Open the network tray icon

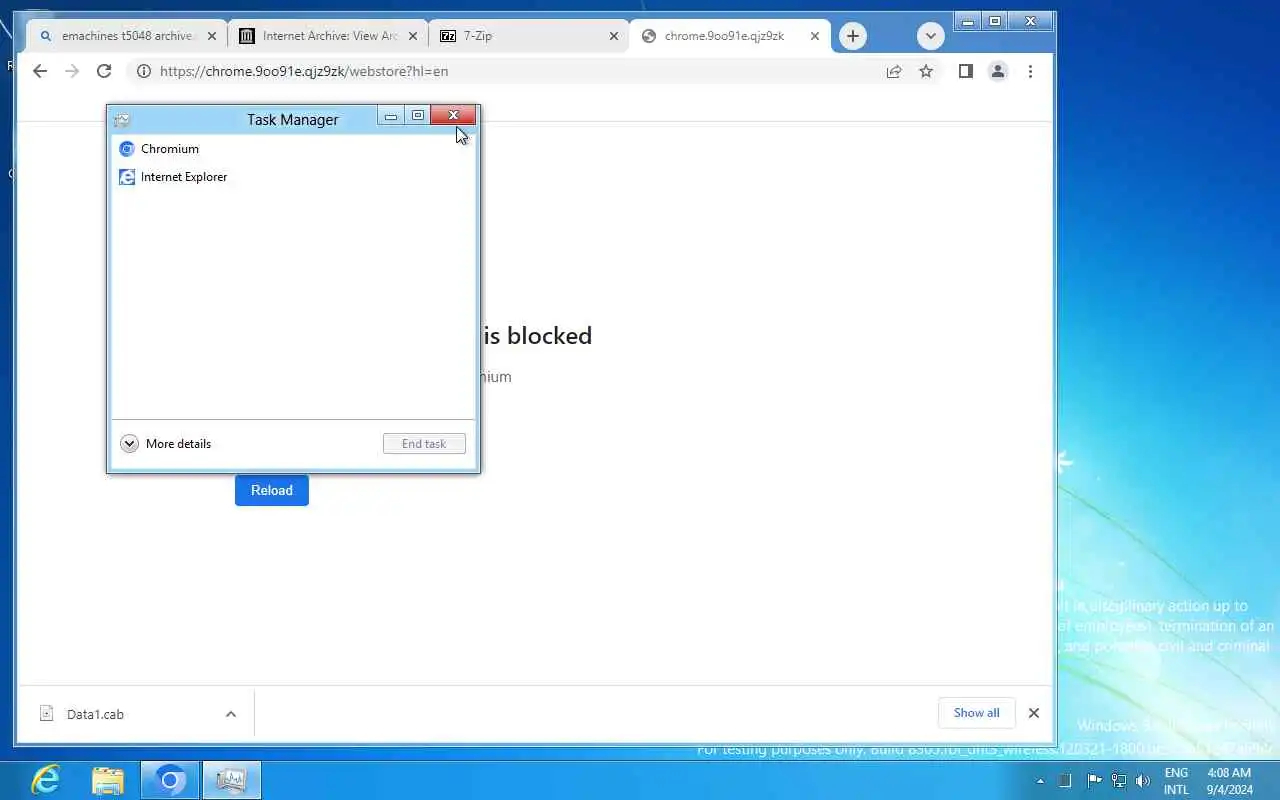coord(1118,781)
